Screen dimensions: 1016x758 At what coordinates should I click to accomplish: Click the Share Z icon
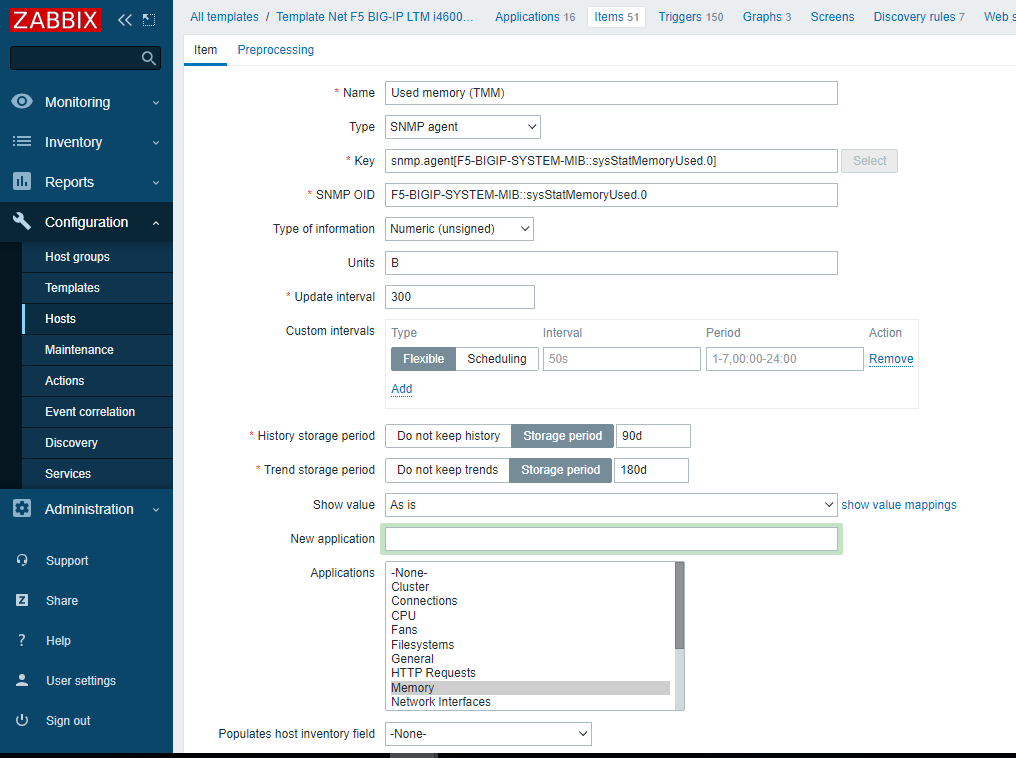(22, 601)
